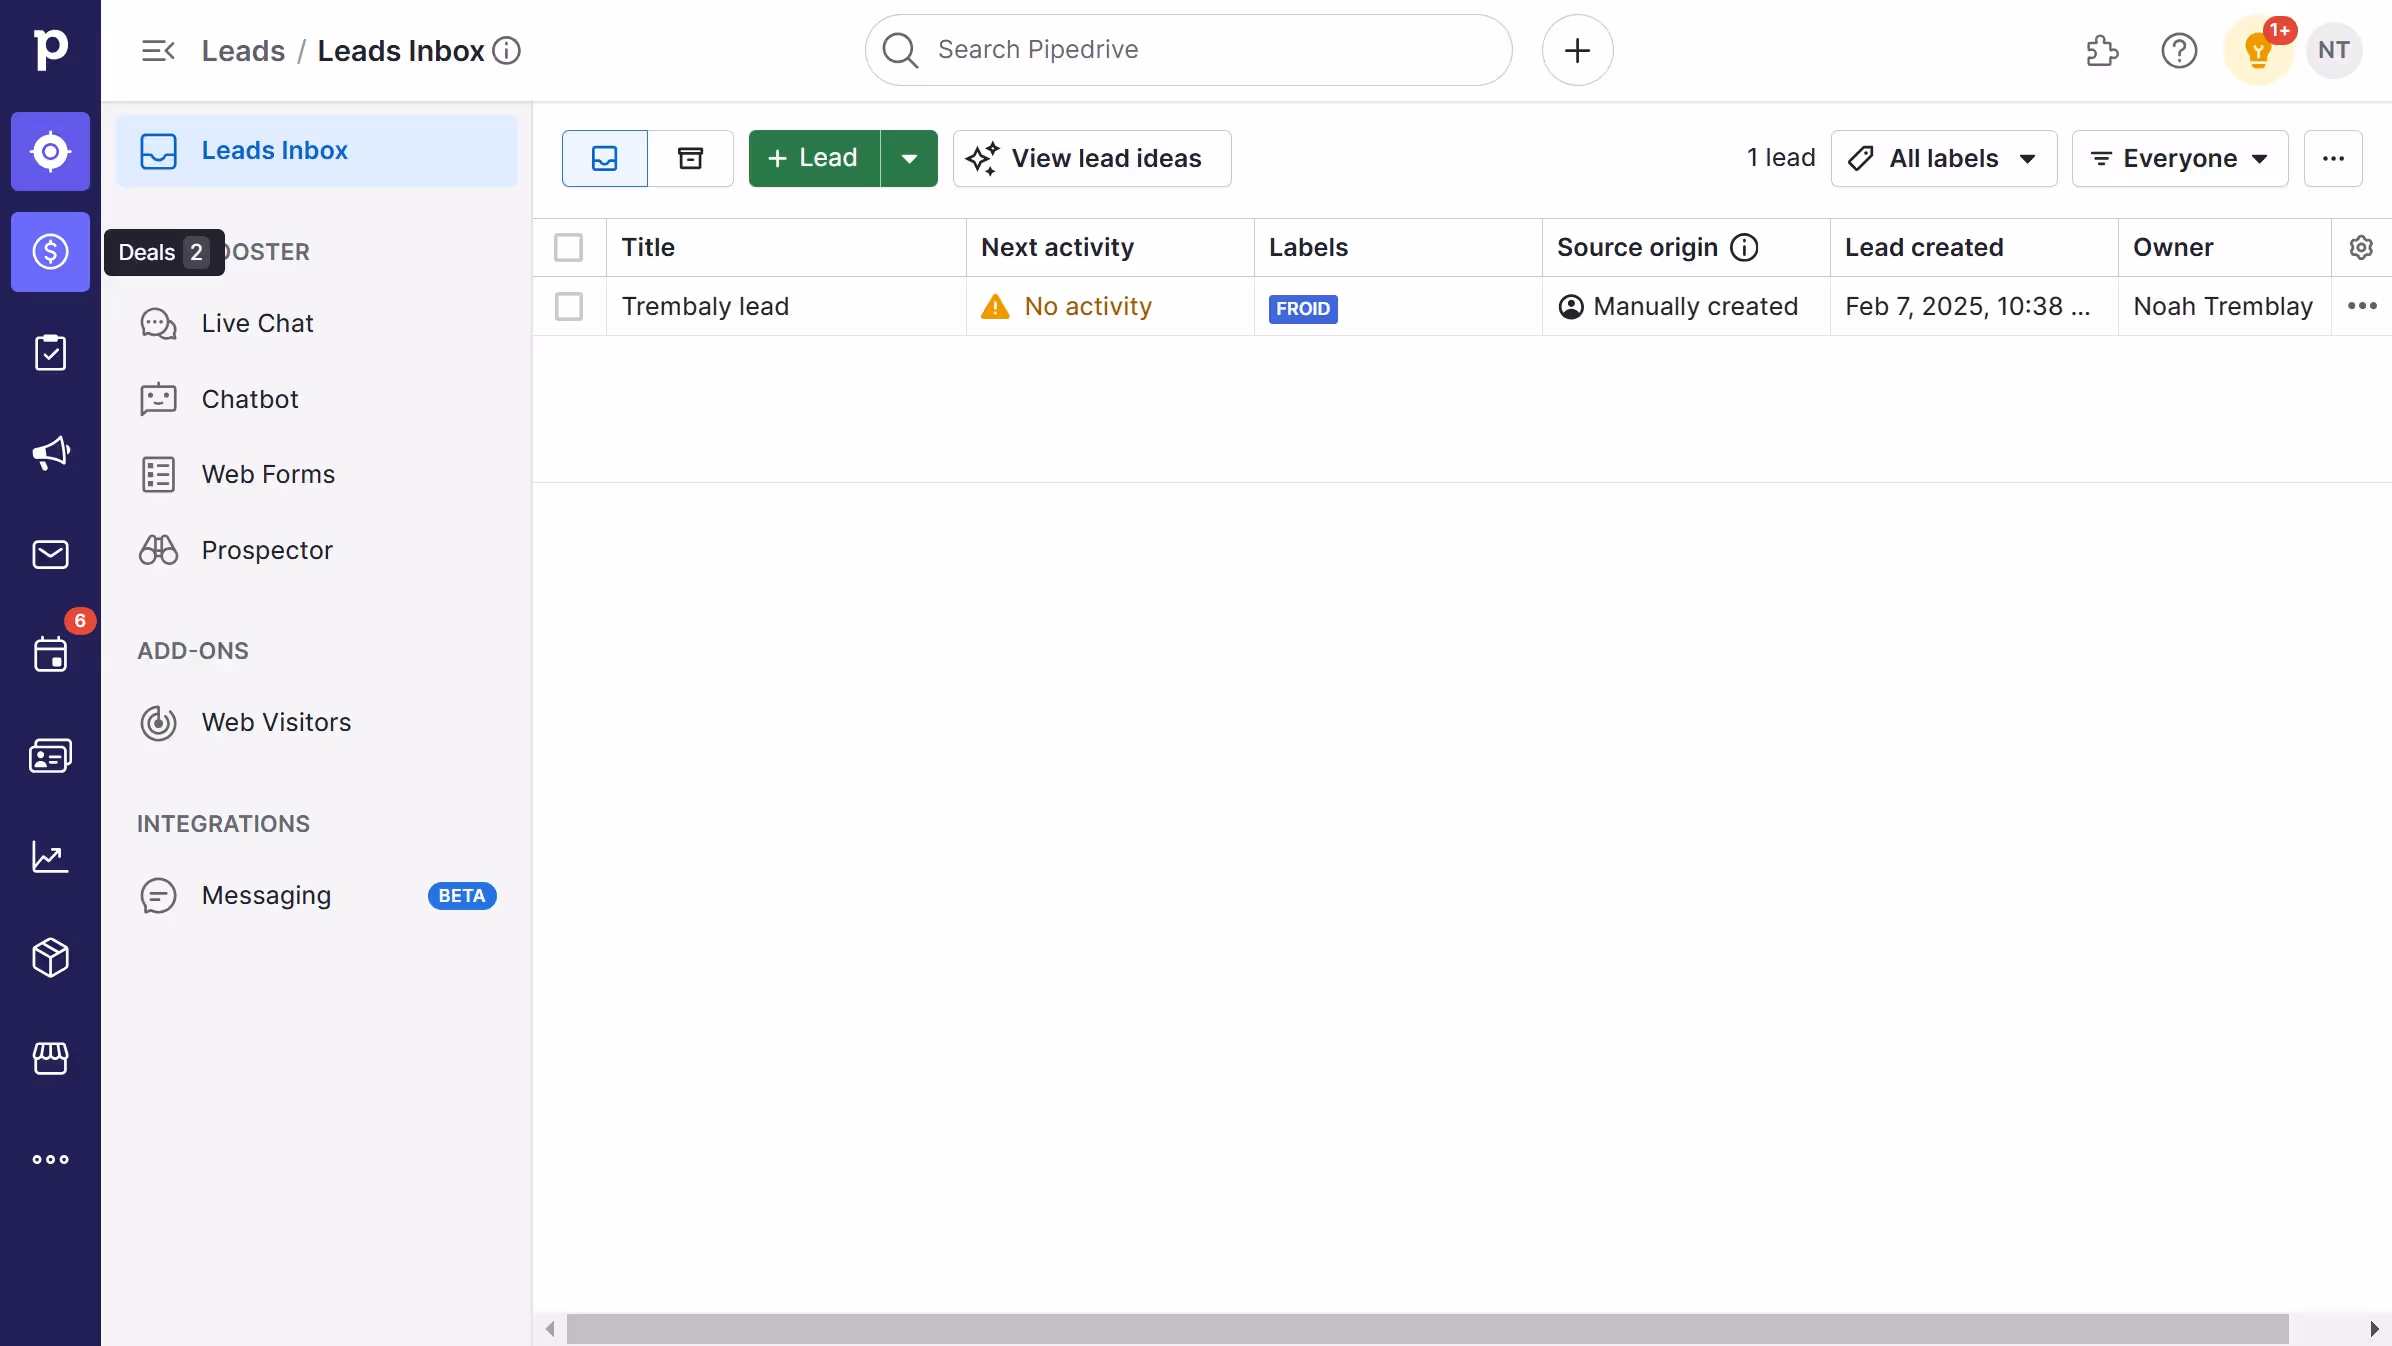Open the Marketplace storefront icon
2392x1346 pixels.
50,1058
